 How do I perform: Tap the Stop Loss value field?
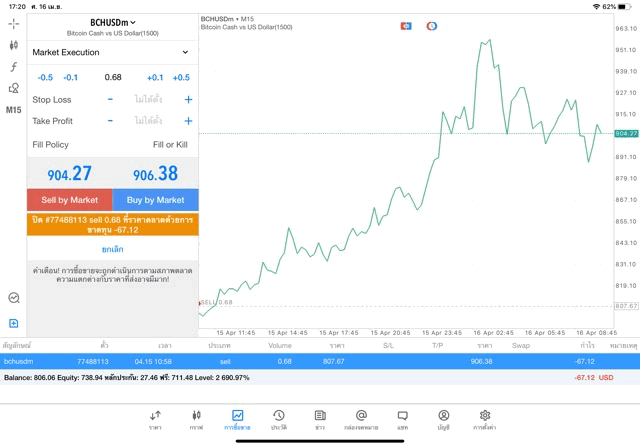148,99
